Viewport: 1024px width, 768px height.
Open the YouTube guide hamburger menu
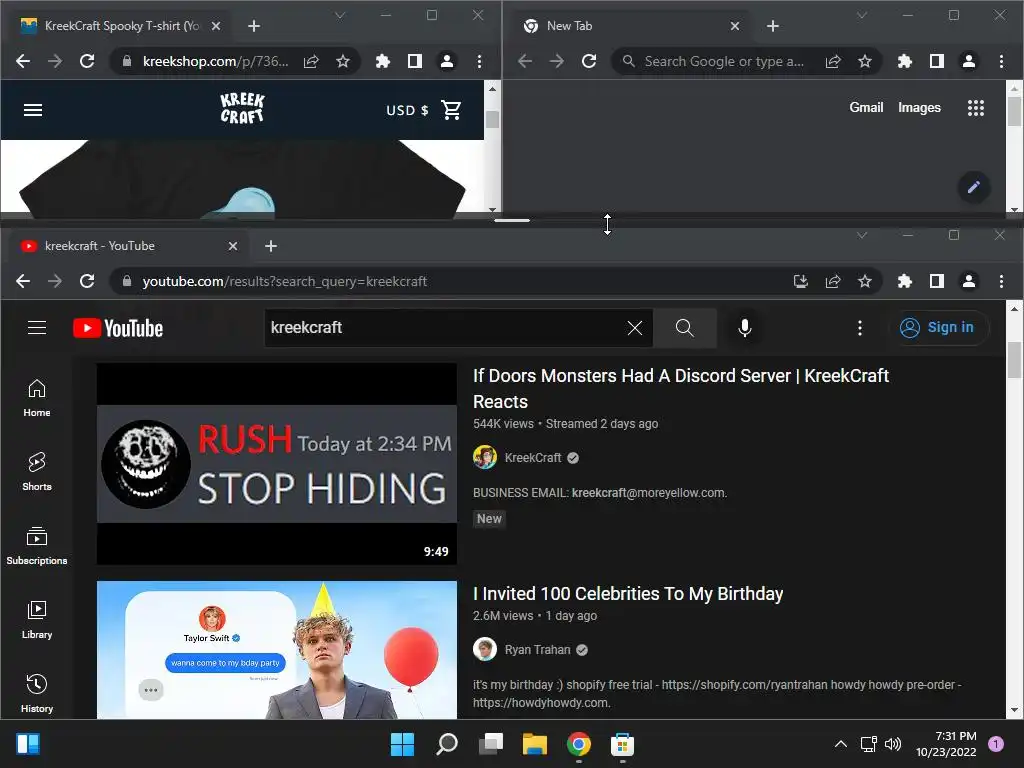click(37, 328)
